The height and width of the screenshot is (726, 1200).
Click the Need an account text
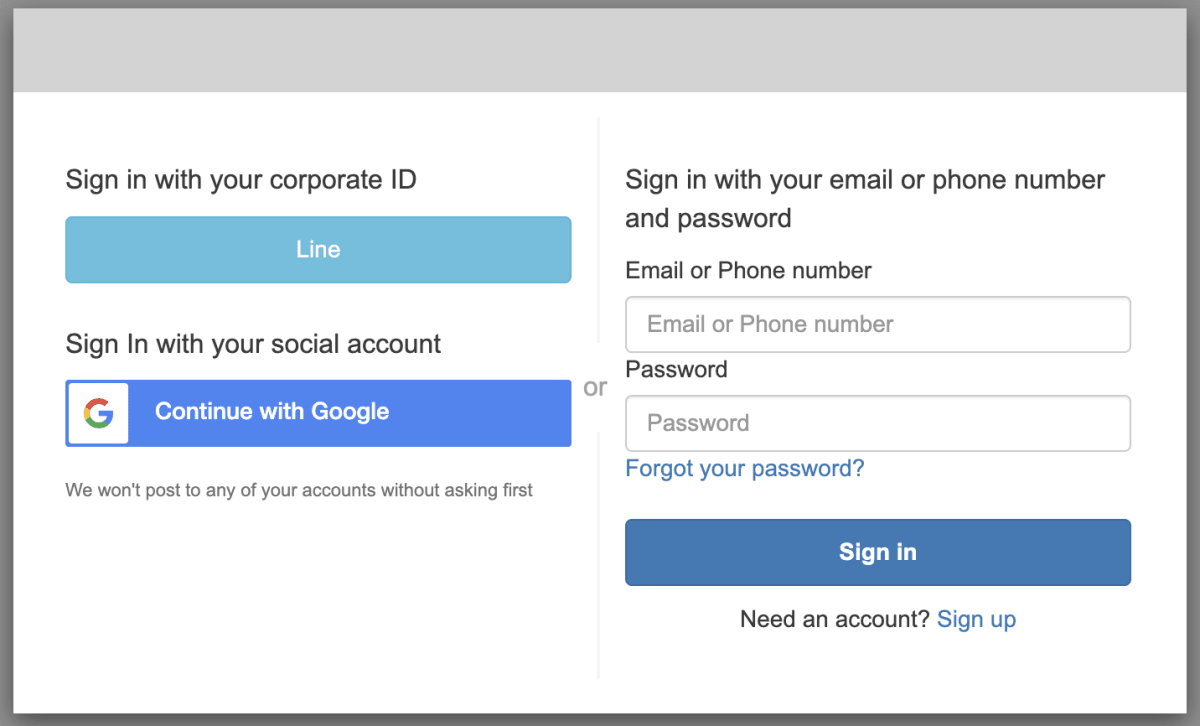tap(835, 619)
